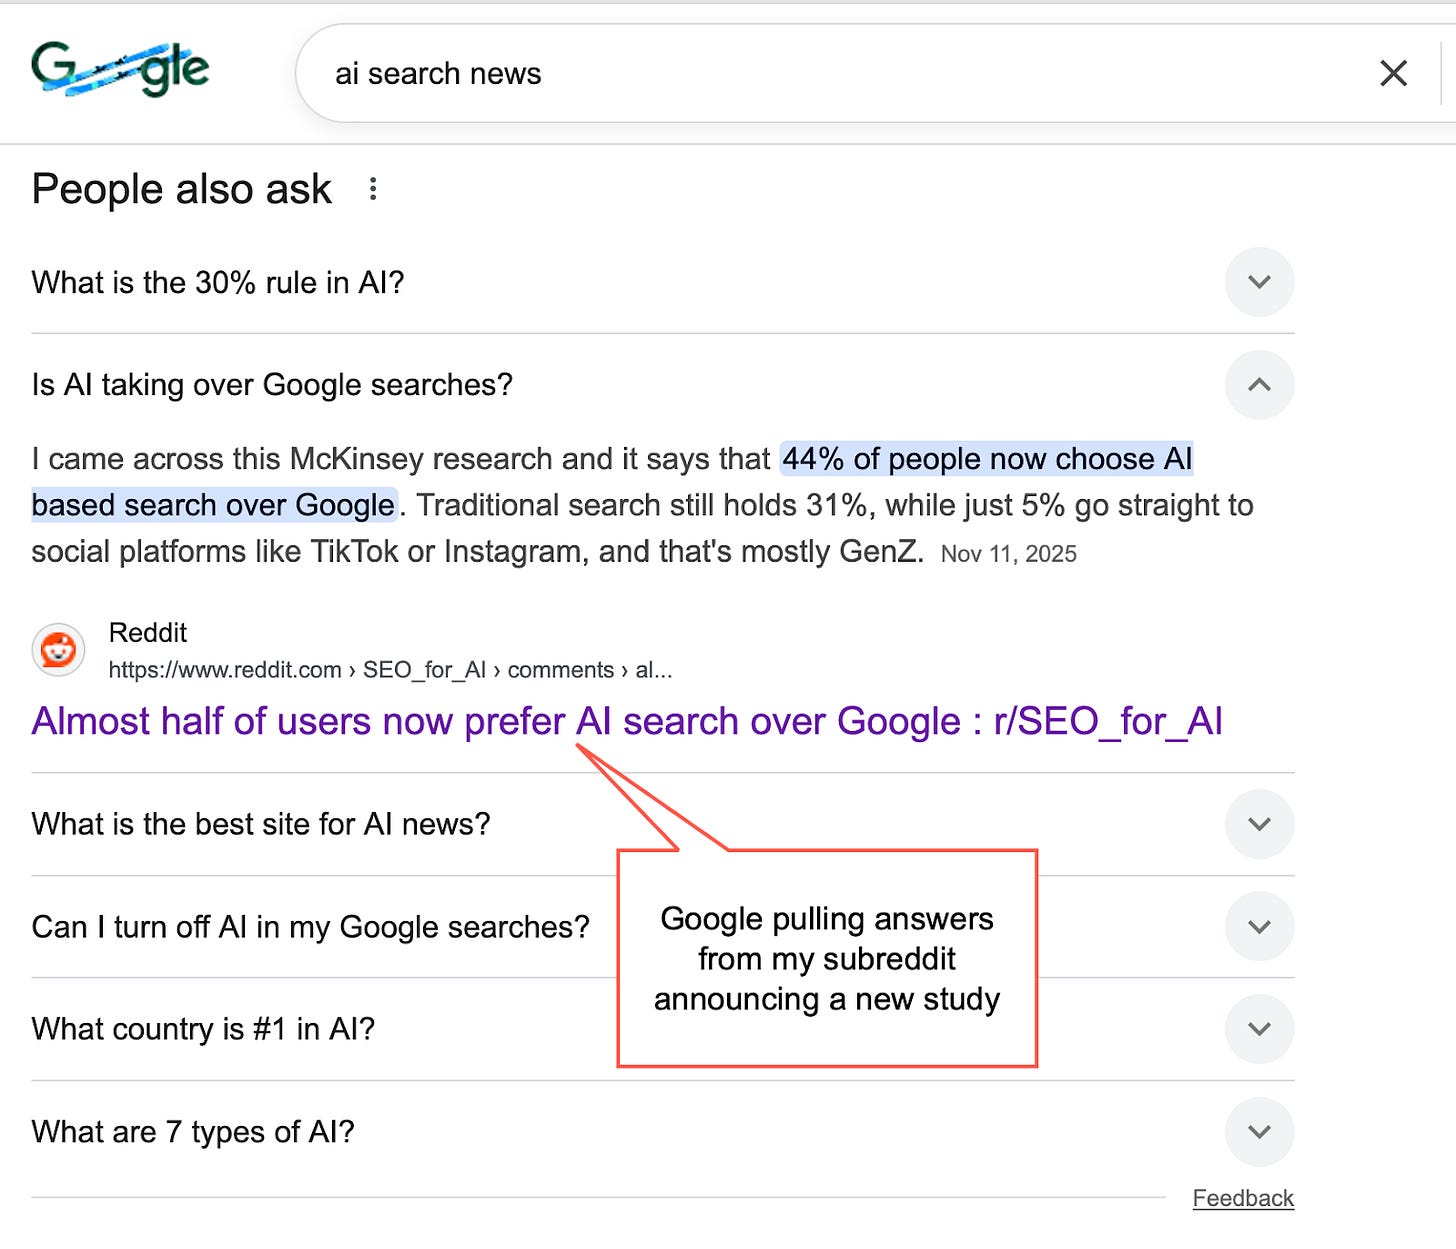Click question 'What country is #1 in AI?'

point(203,1029)
